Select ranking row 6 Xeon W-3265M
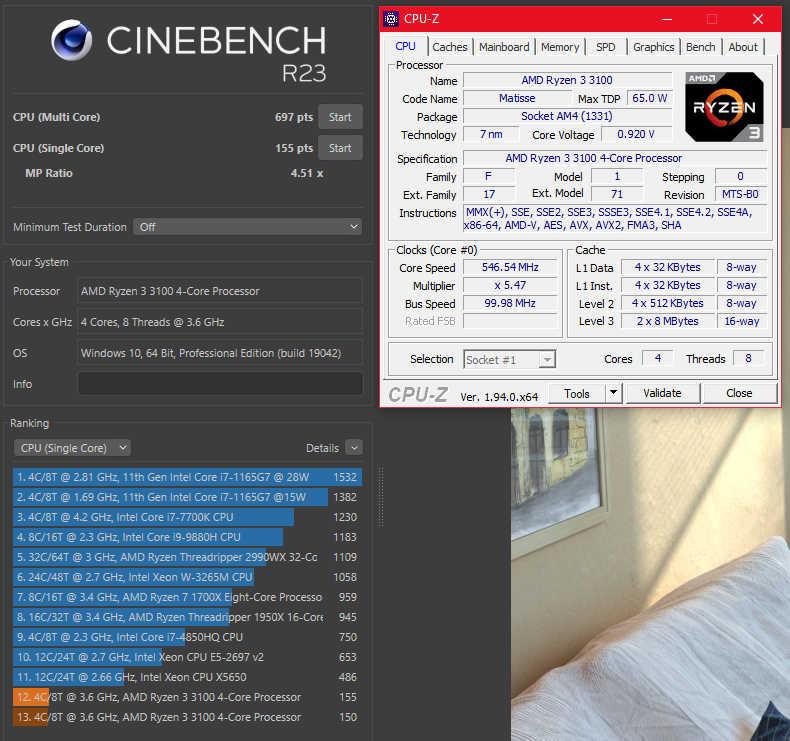 pyautogui.click(x=187, y=577)
